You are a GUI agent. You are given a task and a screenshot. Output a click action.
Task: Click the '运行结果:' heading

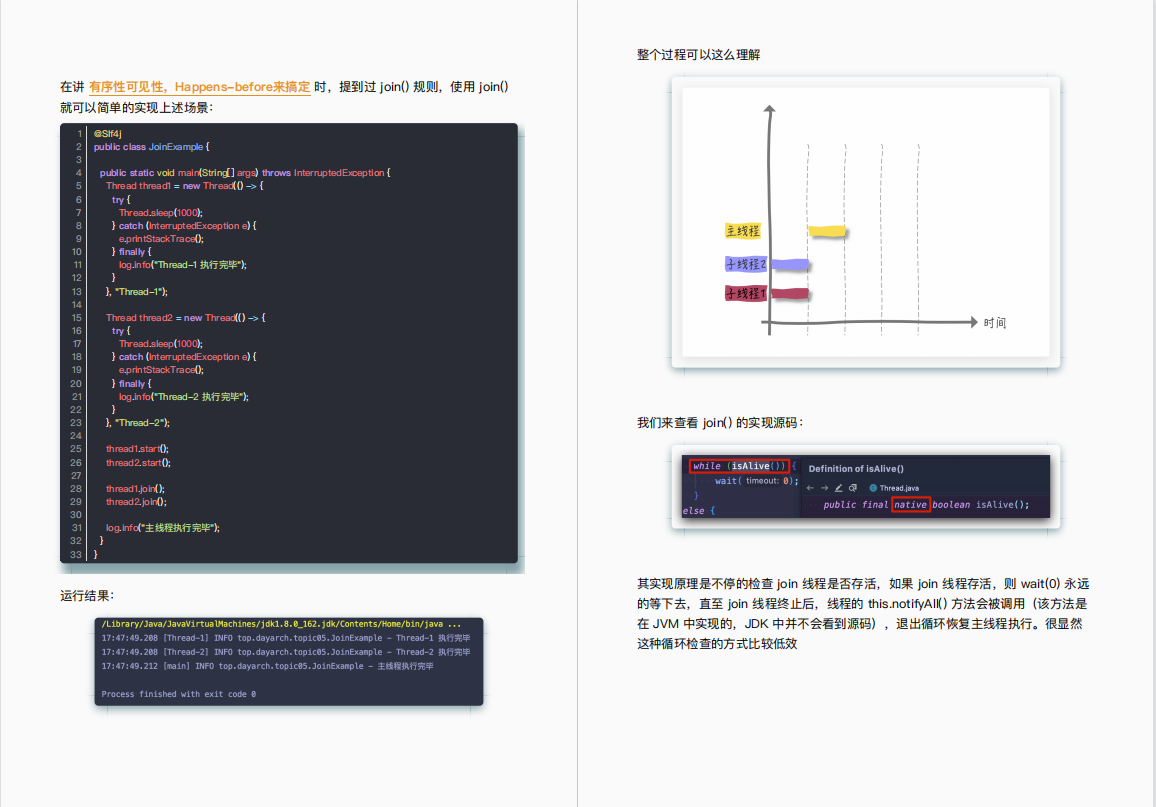(x=87, y=595)
